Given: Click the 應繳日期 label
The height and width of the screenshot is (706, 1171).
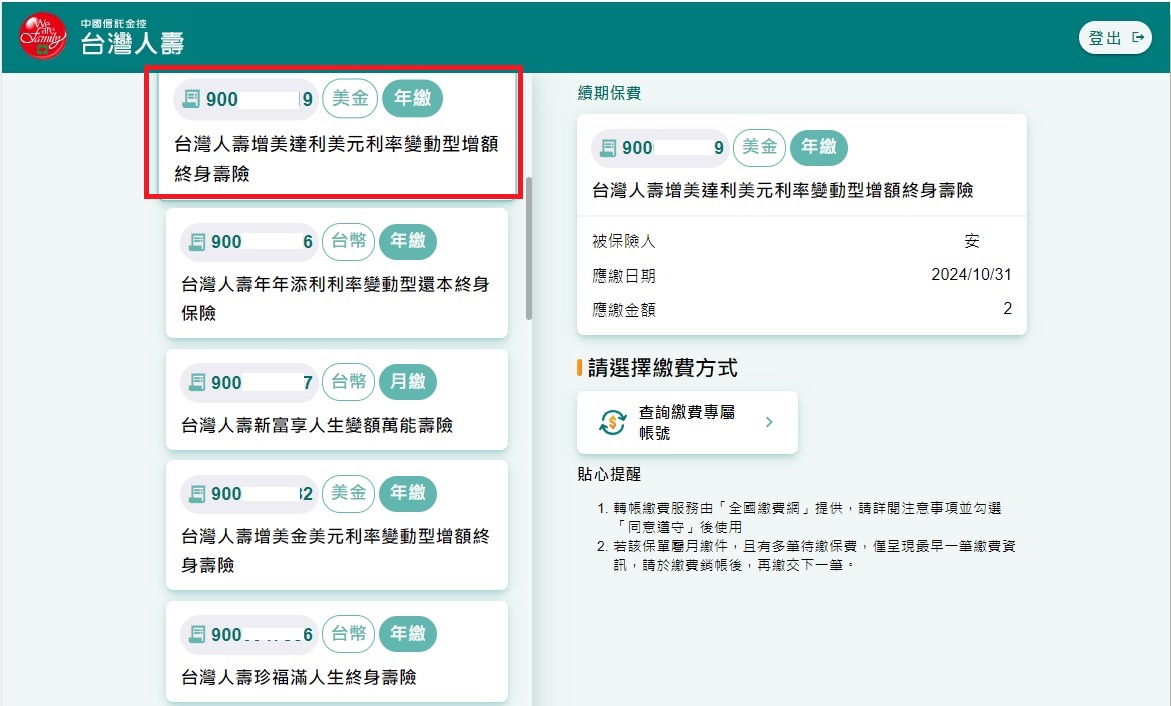Looking at the screenshot, I should tap(624, 276).
